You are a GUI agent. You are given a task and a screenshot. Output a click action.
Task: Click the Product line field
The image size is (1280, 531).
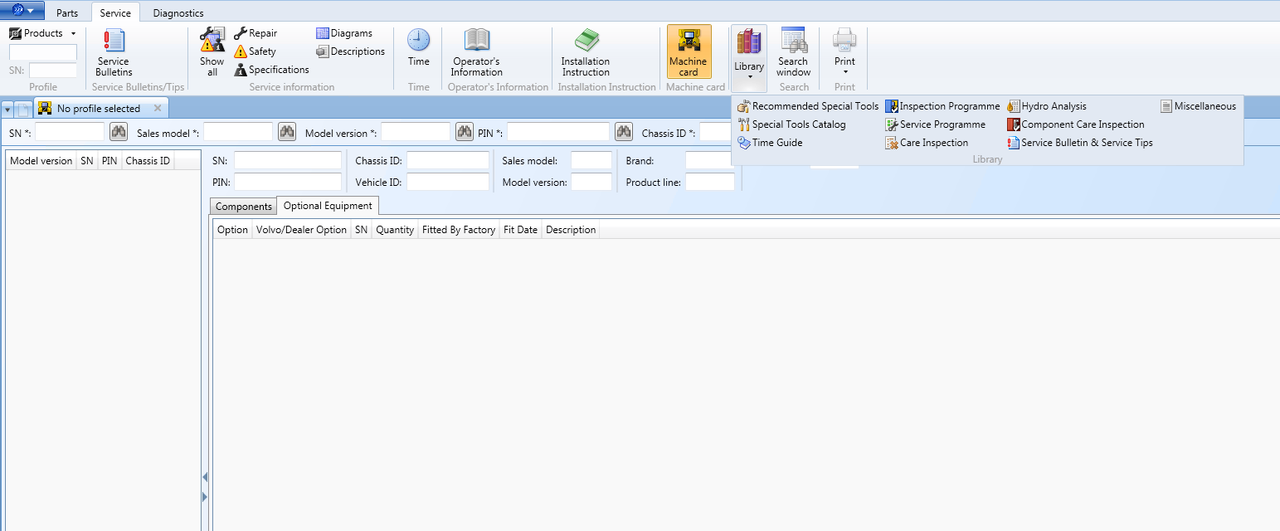click(710, 182)
